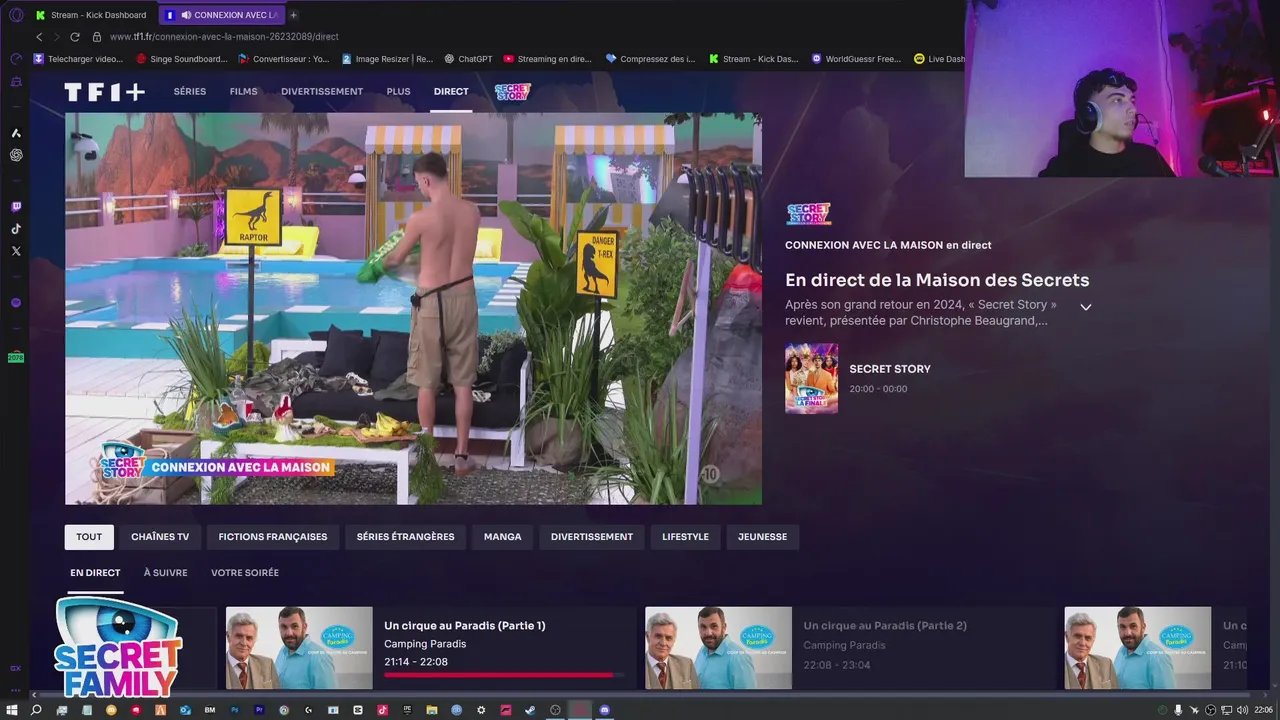The height and width of the screenshot is (720, 1280).
Task: Select the TOUT filter
Action: pos(89,537)
